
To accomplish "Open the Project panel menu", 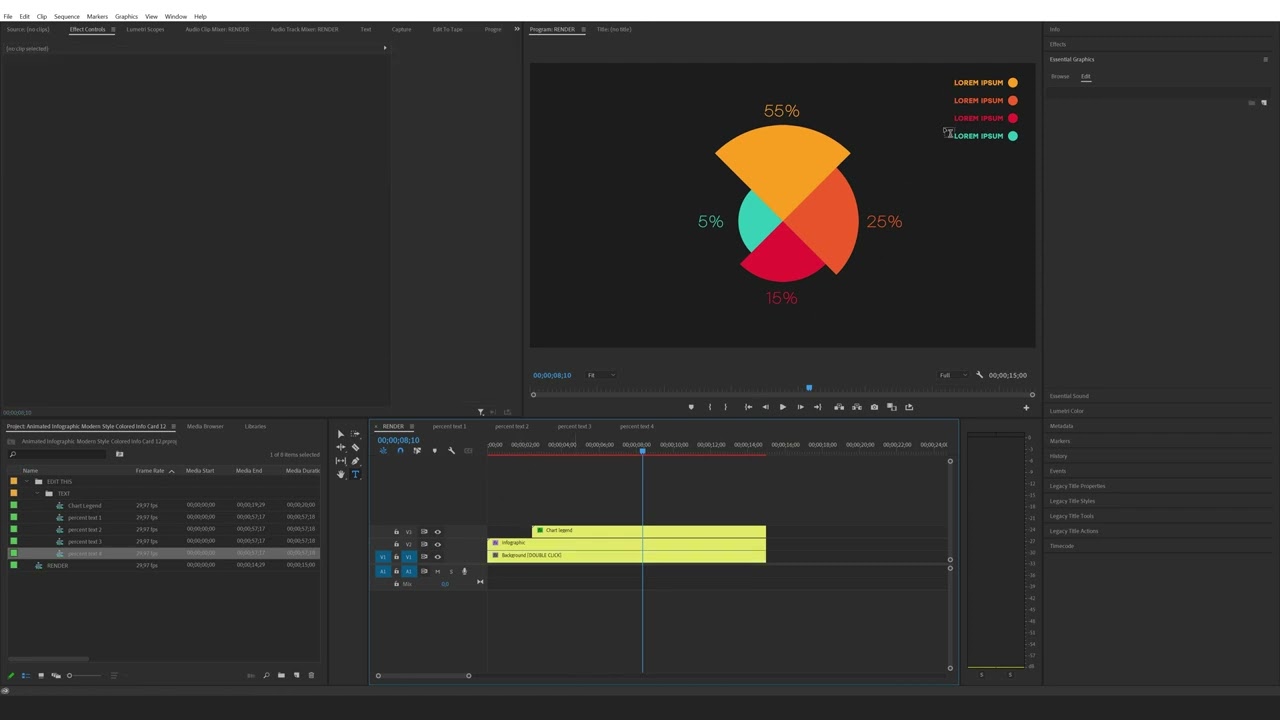I will pyautogui.click(x=173, y=426).
